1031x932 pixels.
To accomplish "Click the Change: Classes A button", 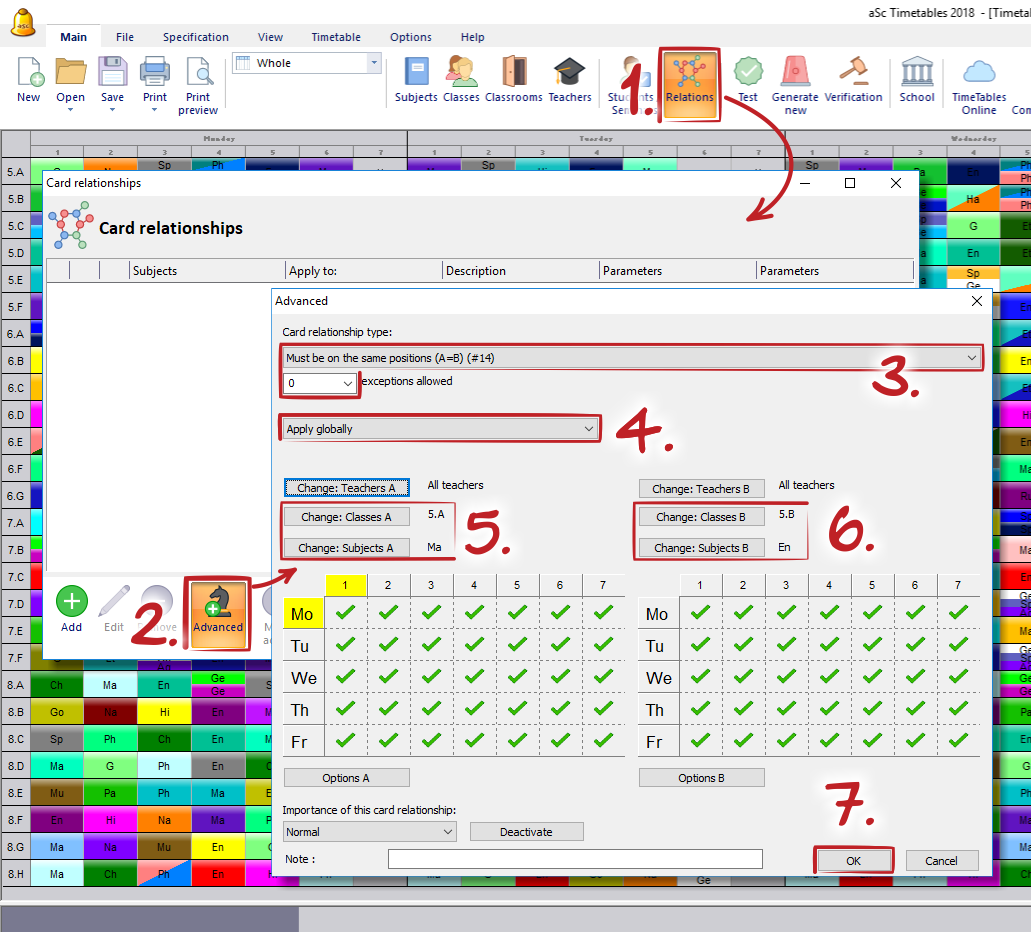I will click(346, 517).
